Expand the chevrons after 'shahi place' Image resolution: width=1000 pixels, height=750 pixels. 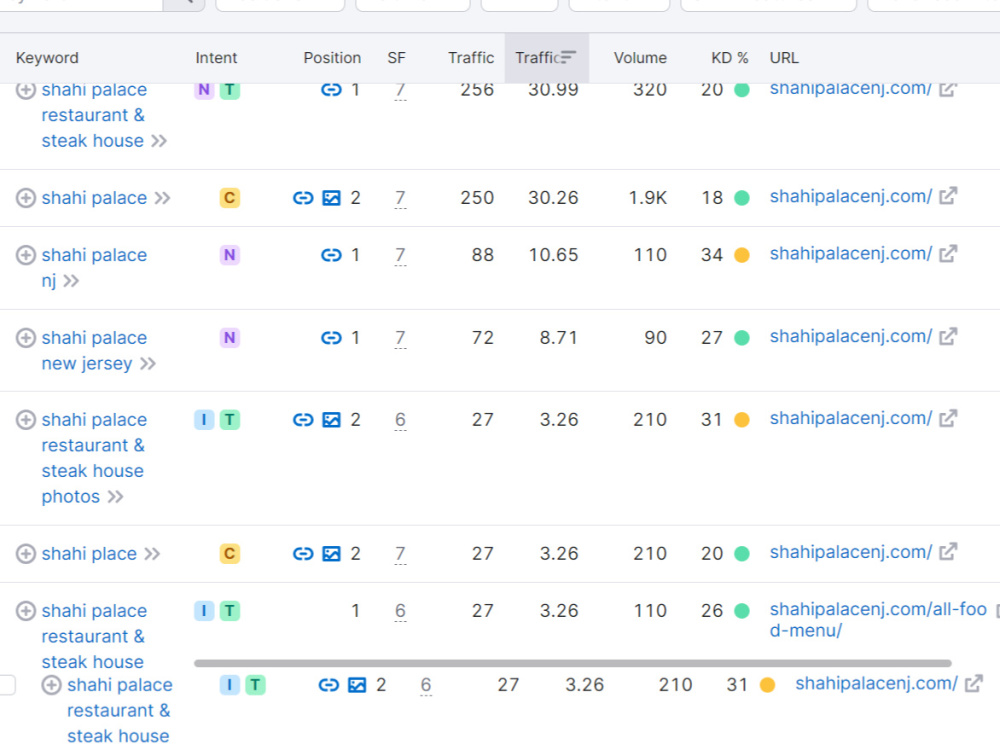(152, 554)
